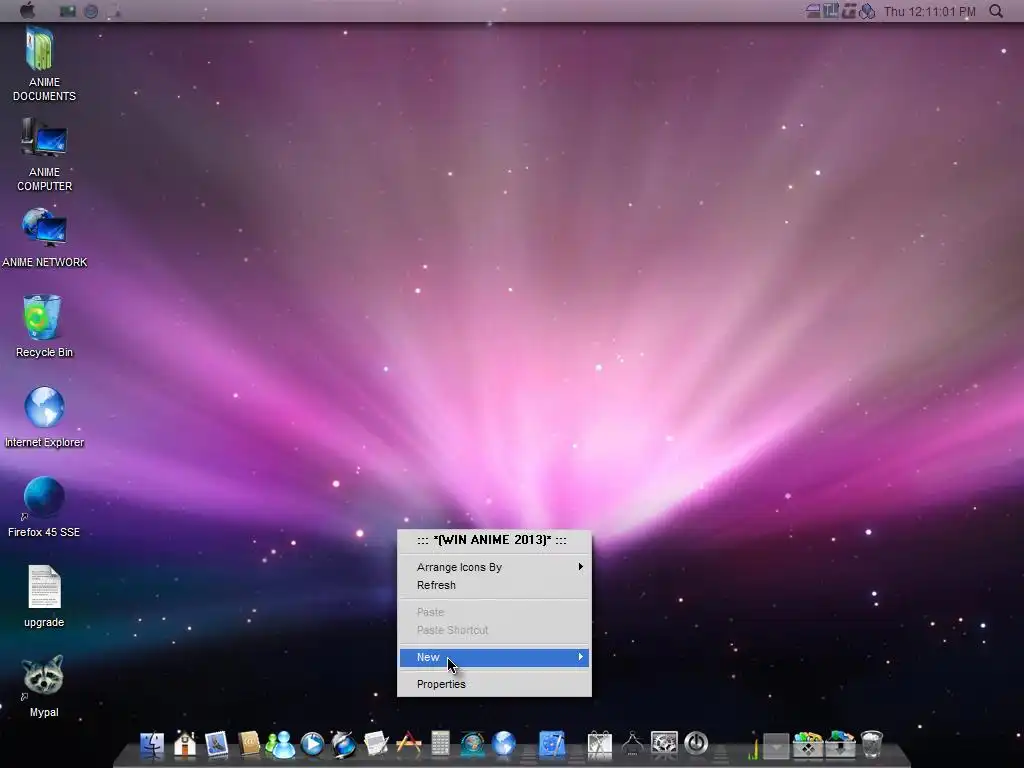
Task: Launch the blue play-button media player
Action: (312, 744)
